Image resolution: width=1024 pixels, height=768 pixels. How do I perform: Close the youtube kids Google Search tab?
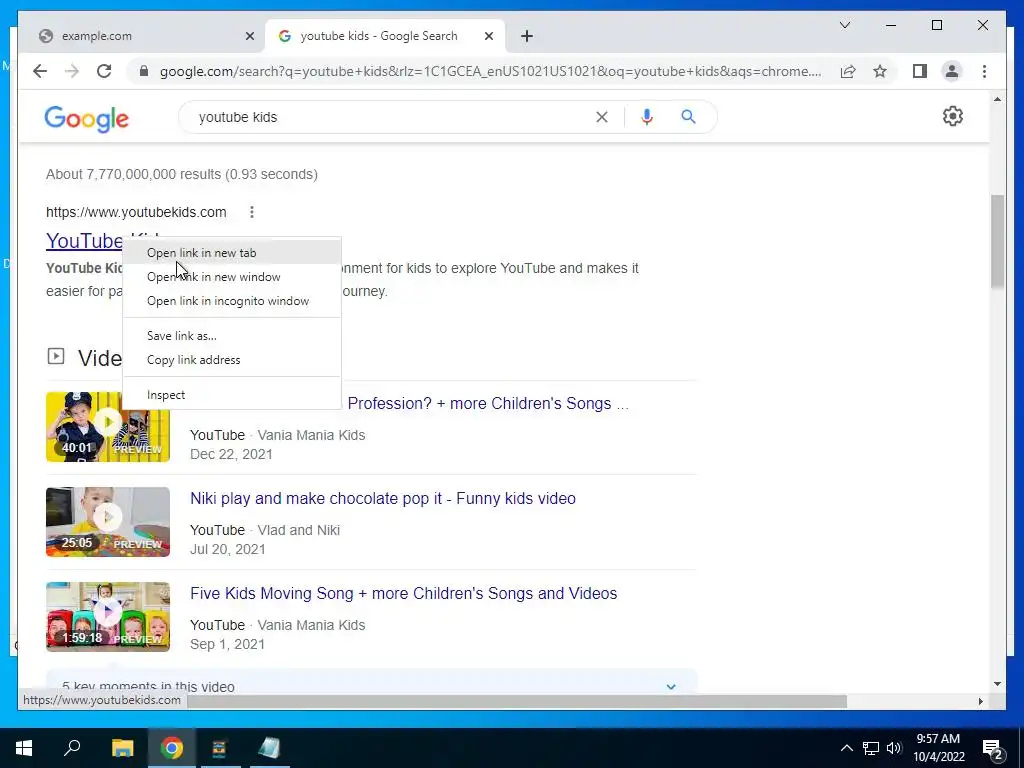488,36
